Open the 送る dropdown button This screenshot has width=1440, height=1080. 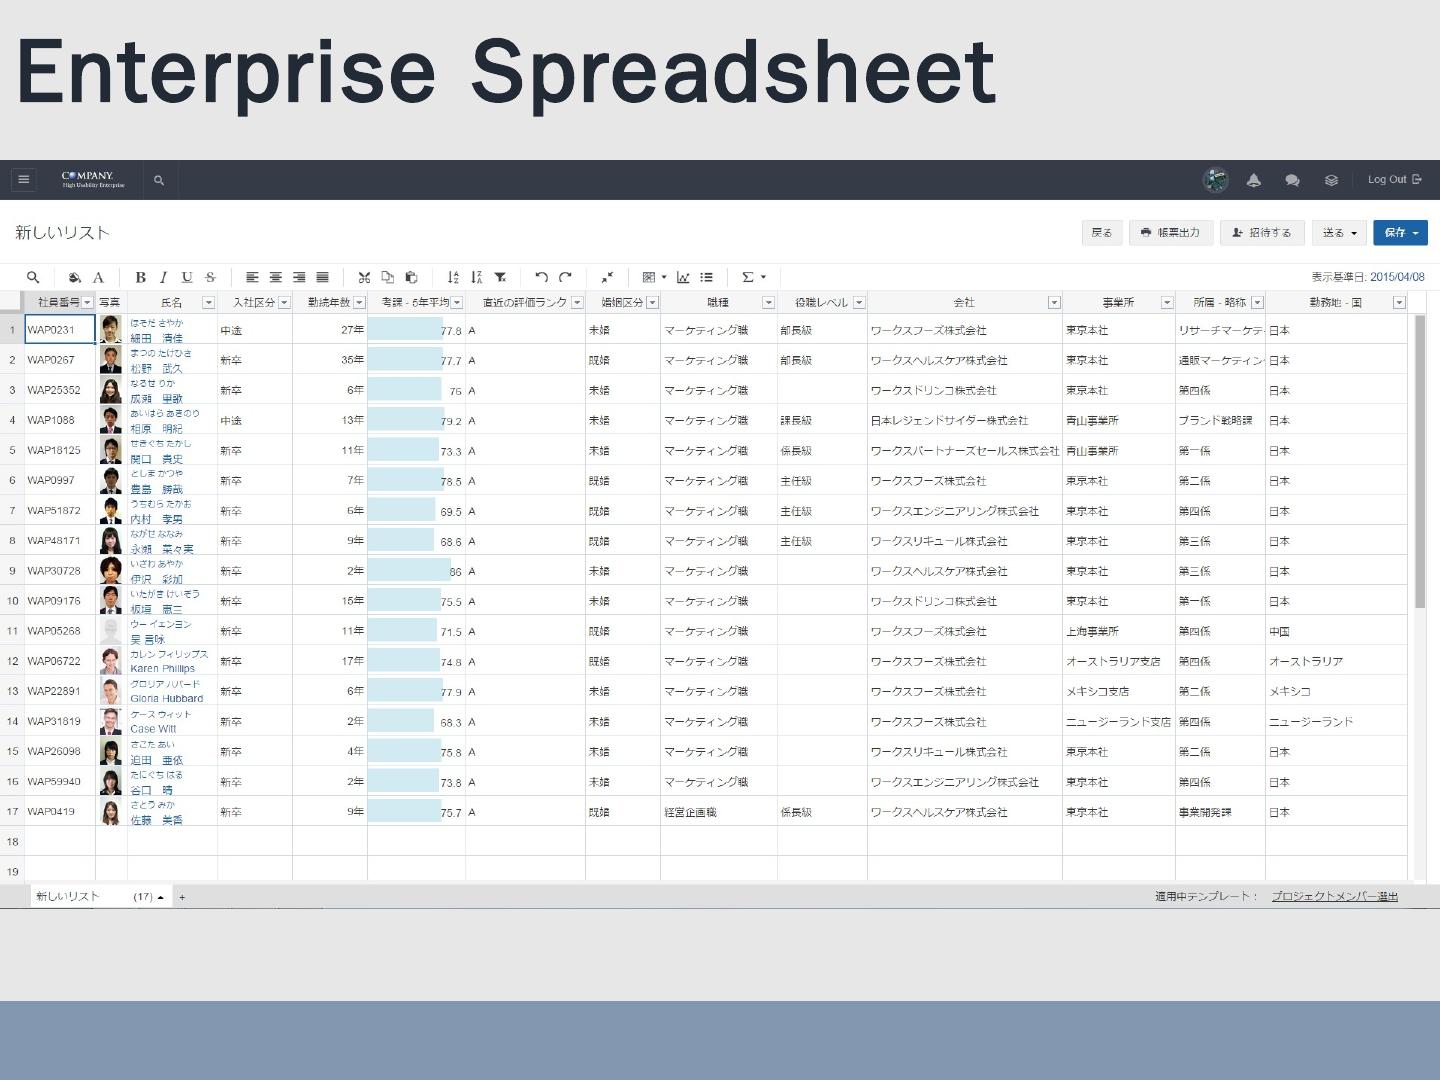[x=1339, y=233]
